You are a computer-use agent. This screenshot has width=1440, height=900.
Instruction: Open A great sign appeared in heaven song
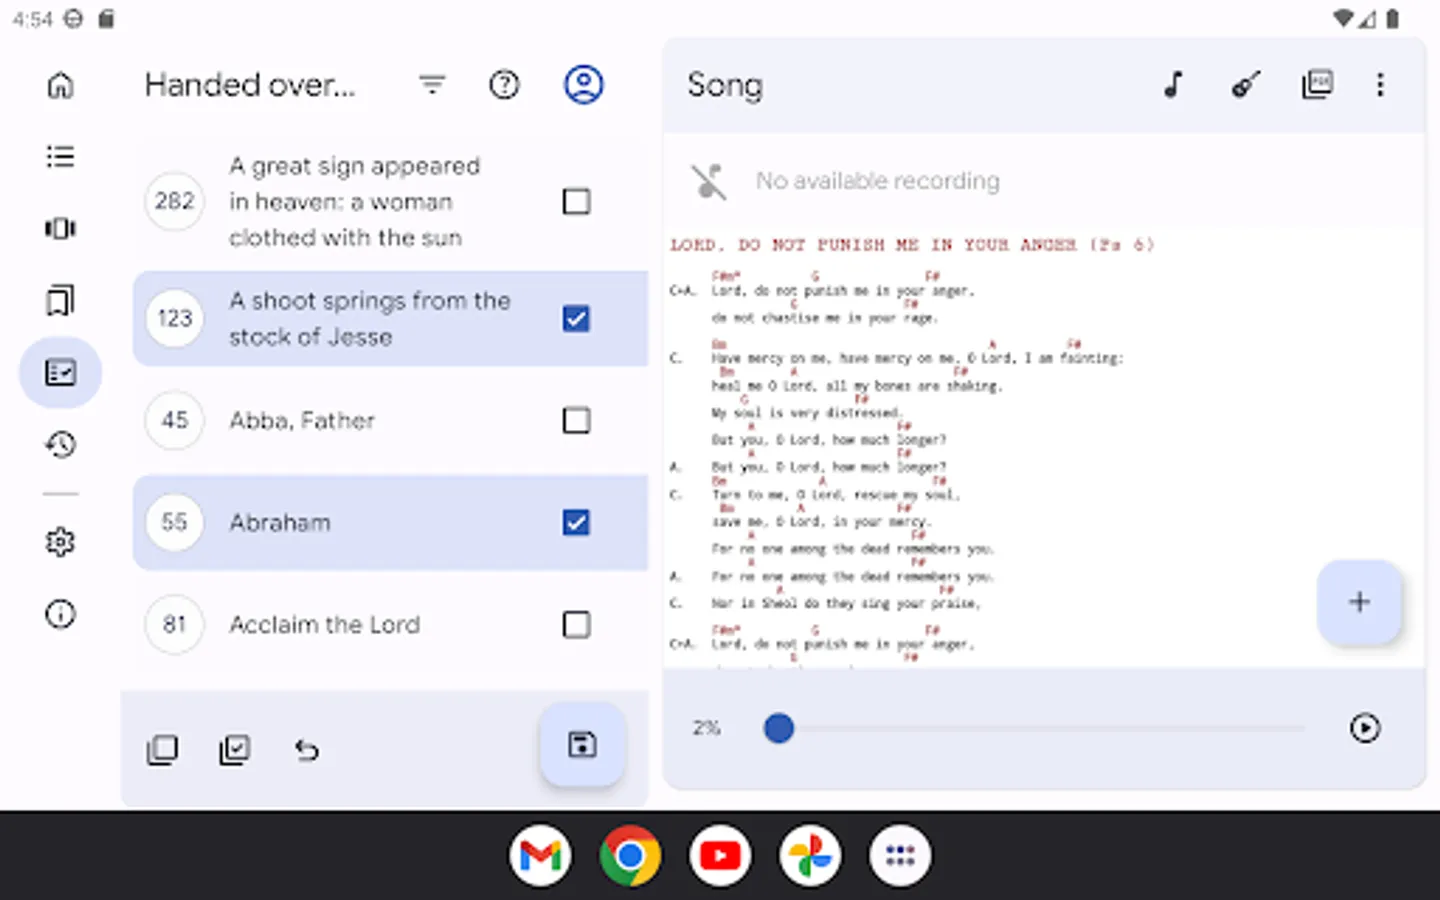click(355, 202)
